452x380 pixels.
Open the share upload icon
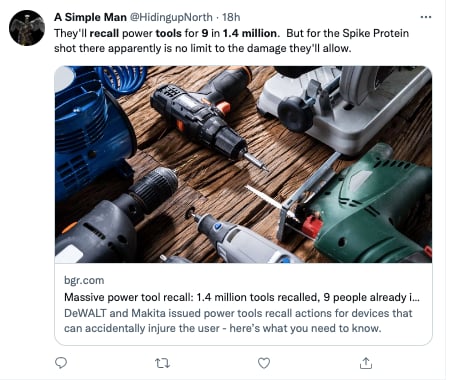pos(366,363)
